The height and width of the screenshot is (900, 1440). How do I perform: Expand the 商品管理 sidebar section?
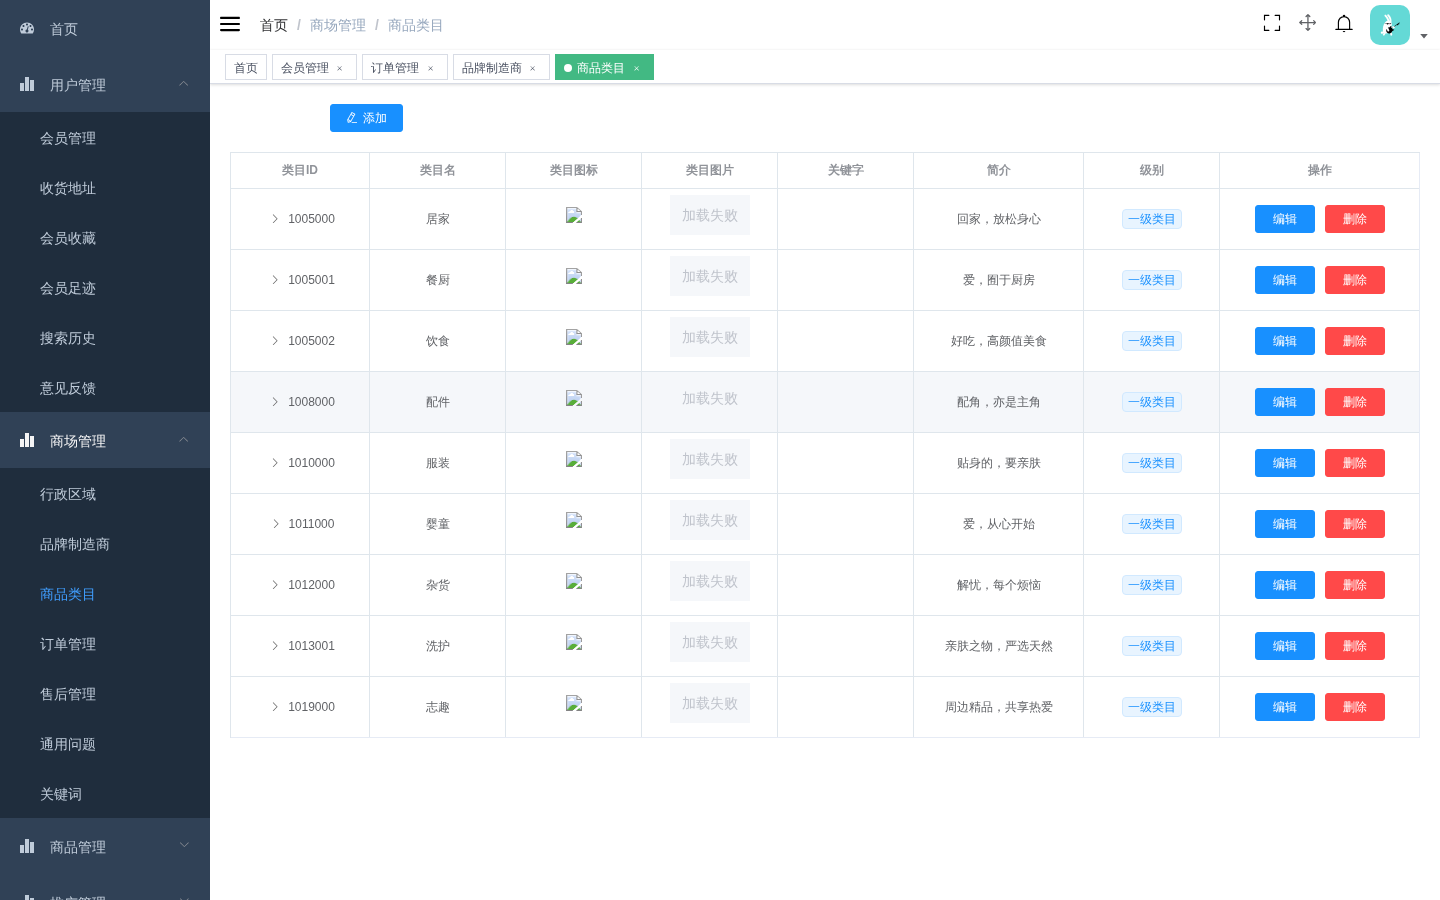click(105, 847)
